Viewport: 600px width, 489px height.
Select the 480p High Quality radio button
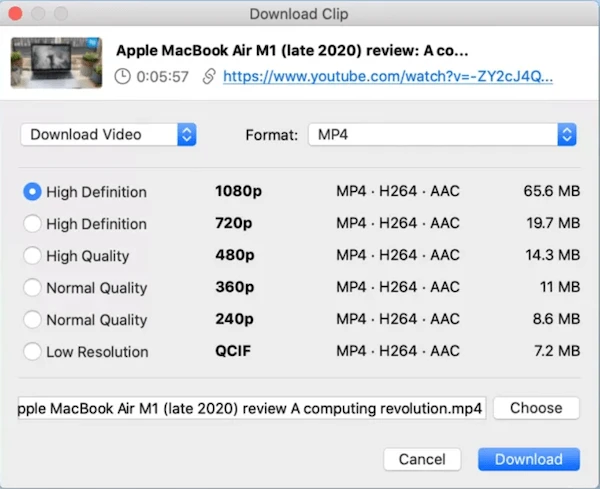click(x=32, y=255)
